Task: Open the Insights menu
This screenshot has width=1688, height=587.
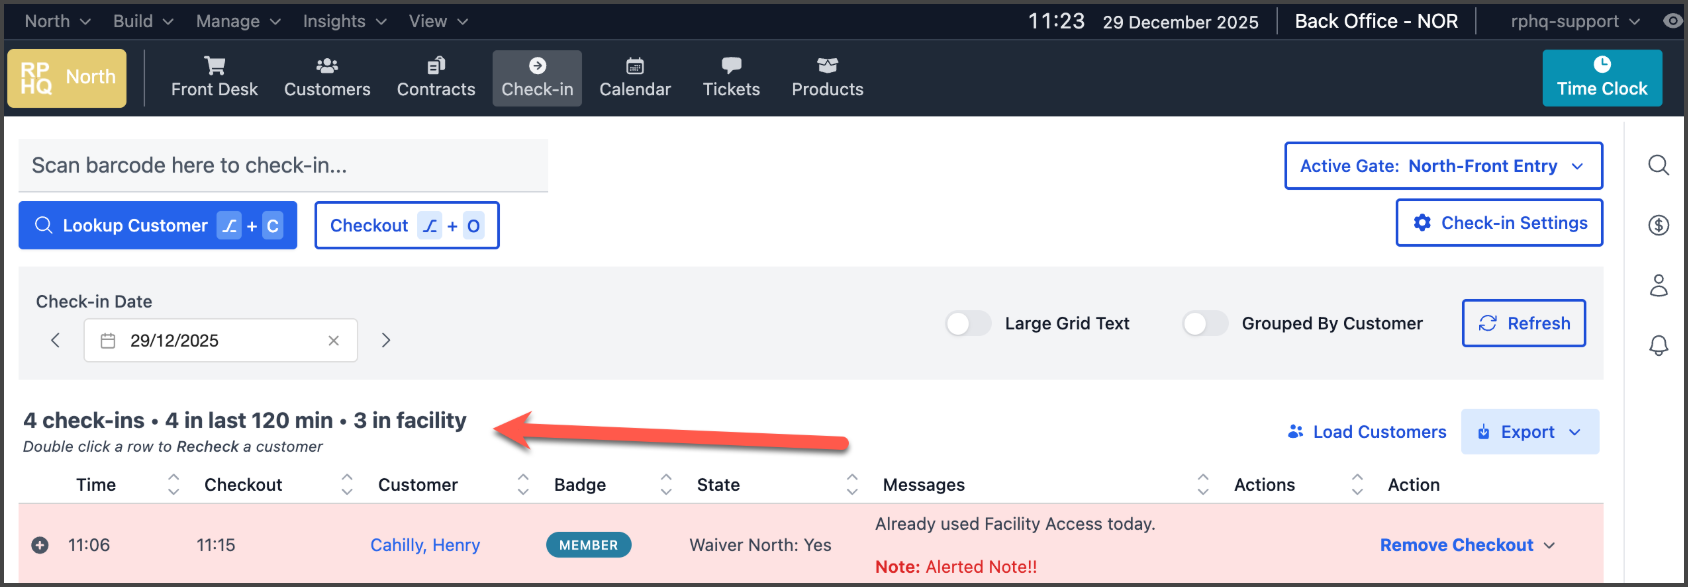Action: tap(344, 21)
